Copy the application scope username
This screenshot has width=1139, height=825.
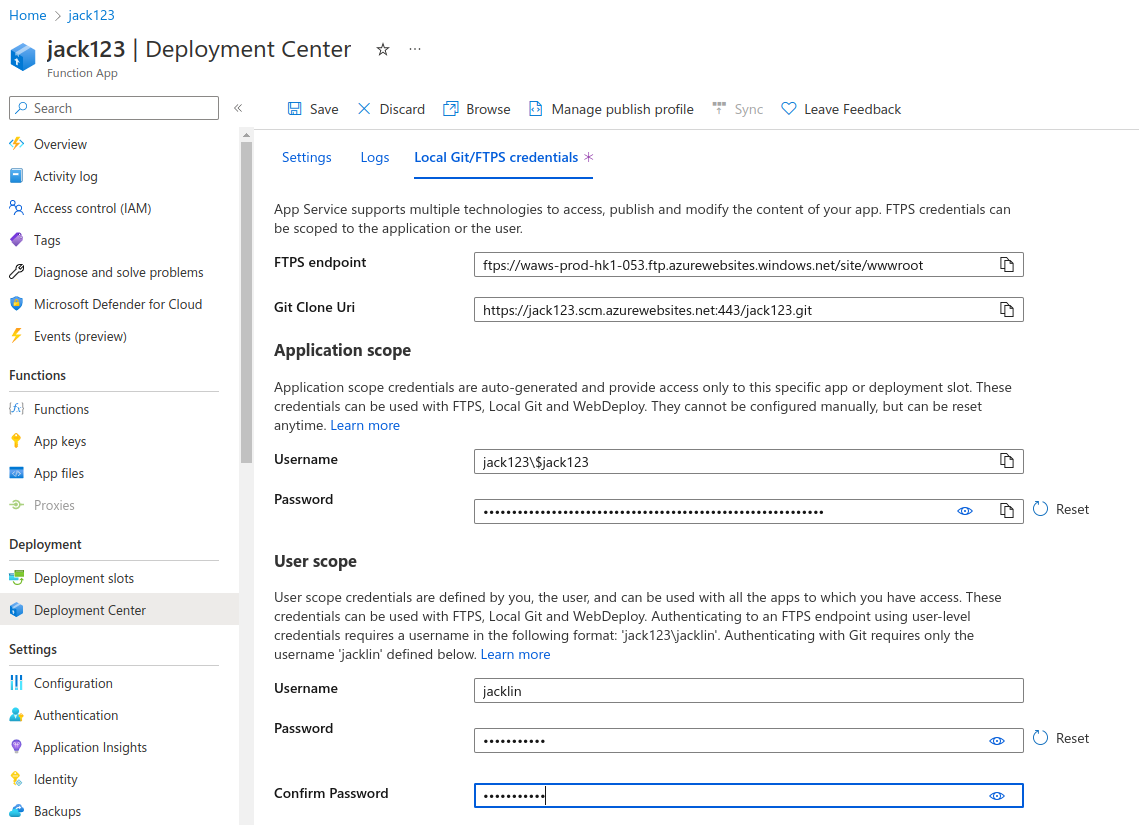[1006, 460]
